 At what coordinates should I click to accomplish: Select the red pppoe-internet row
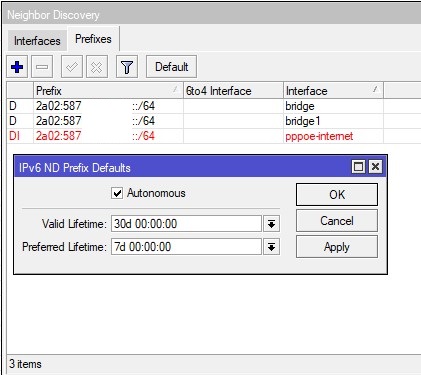(213, 136)
